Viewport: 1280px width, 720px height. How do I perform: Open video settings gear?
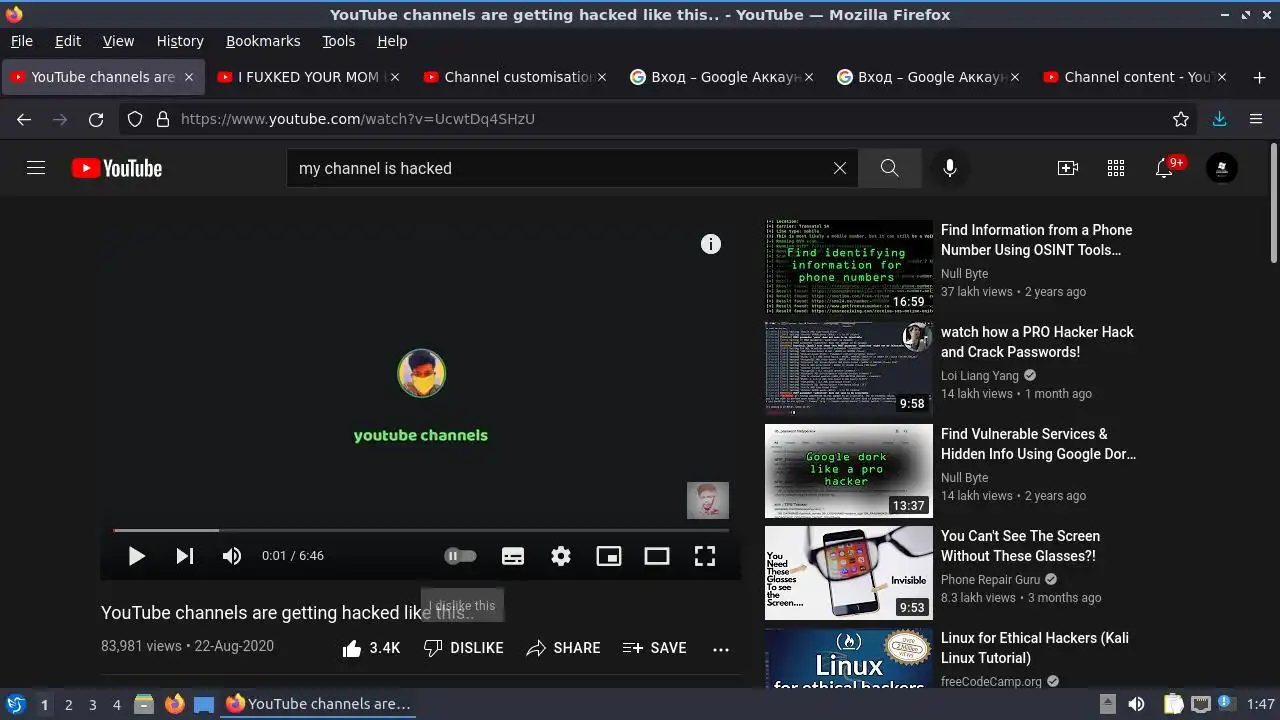561,556
